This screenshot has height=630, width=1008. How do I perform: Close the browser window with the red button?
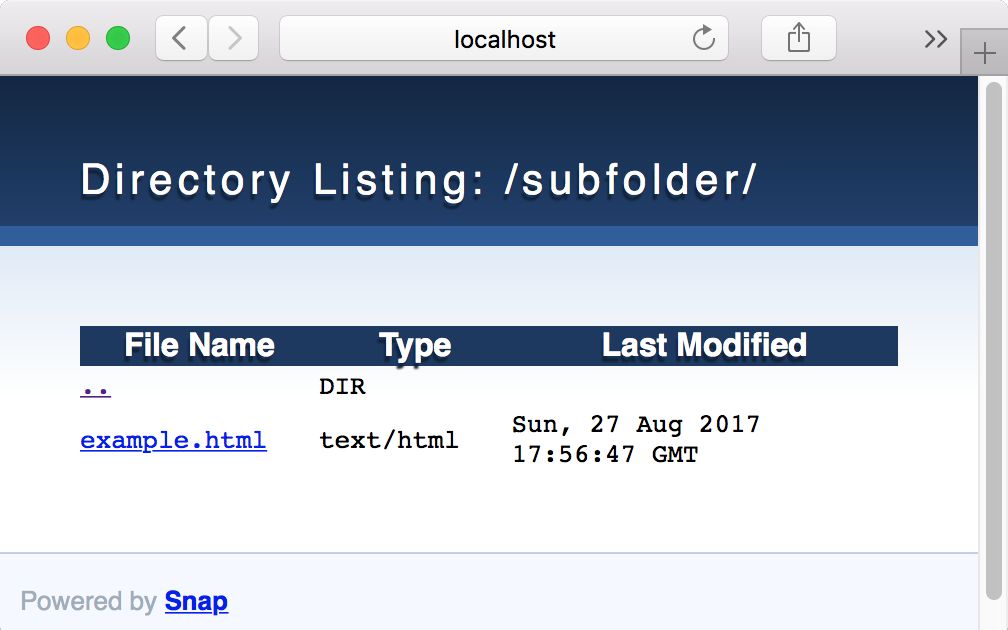(38, 38)
